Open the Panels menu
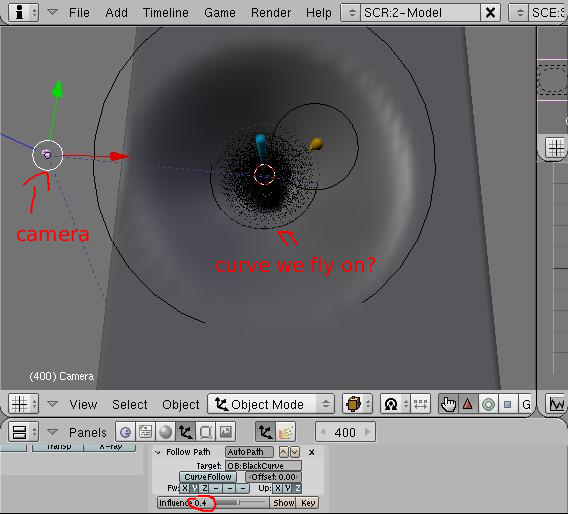 (x=88, y=432)
